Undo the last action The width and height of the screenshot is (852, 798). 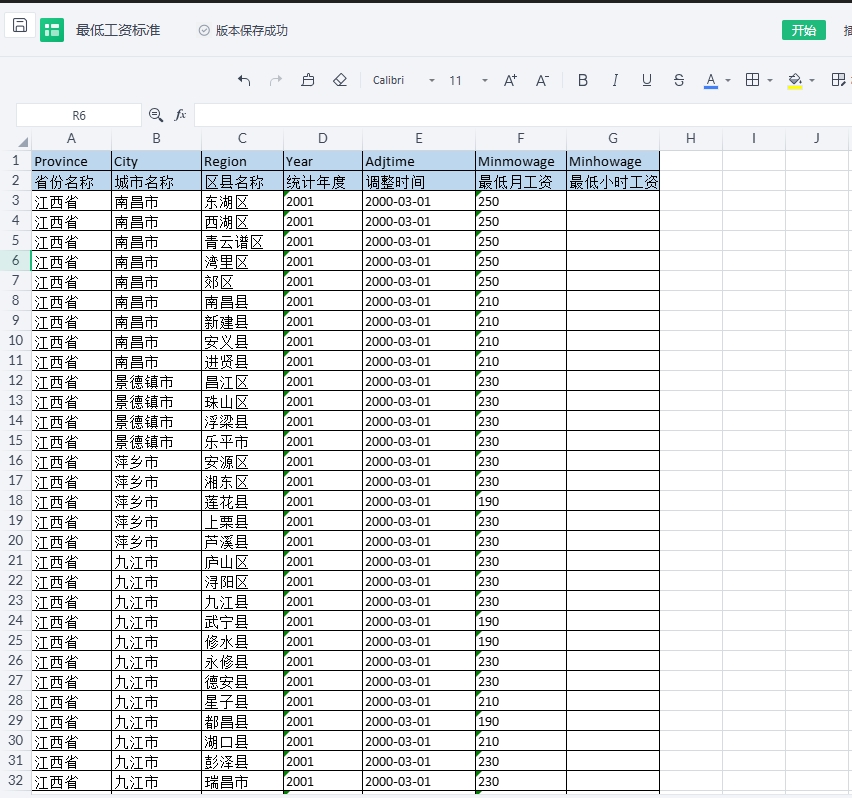pyautogui.click(x=245, y=80)
